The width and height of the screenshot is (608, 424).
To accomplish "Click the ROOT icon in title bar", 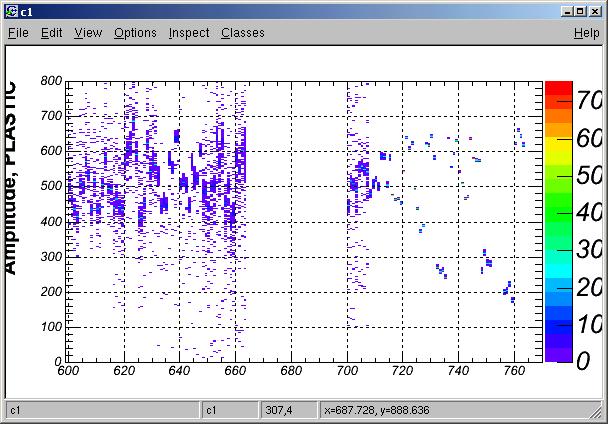I will tap(12, 12).
